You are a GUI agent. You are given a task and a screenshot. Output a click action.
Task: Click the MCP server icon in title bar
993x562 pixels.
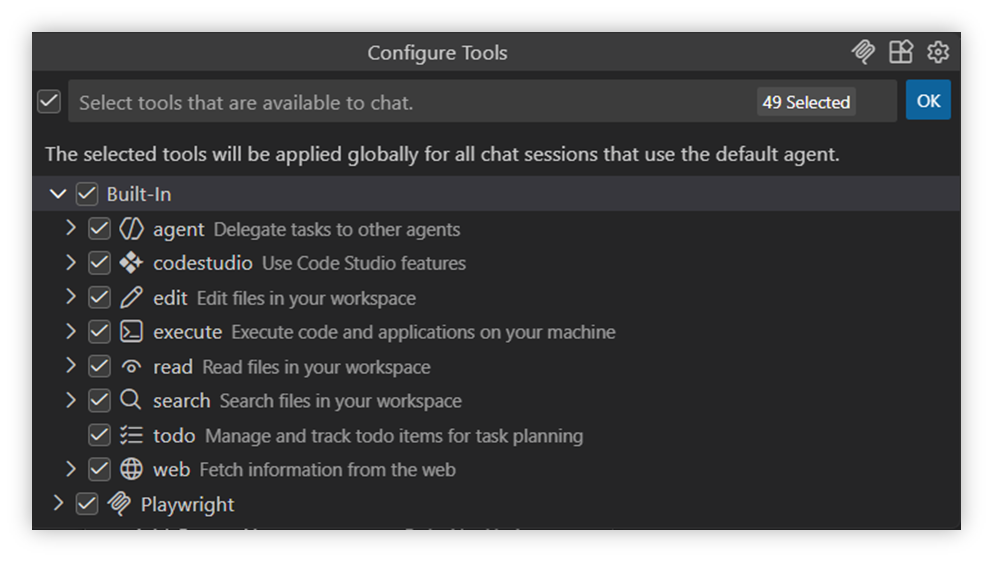click(863, 52)
